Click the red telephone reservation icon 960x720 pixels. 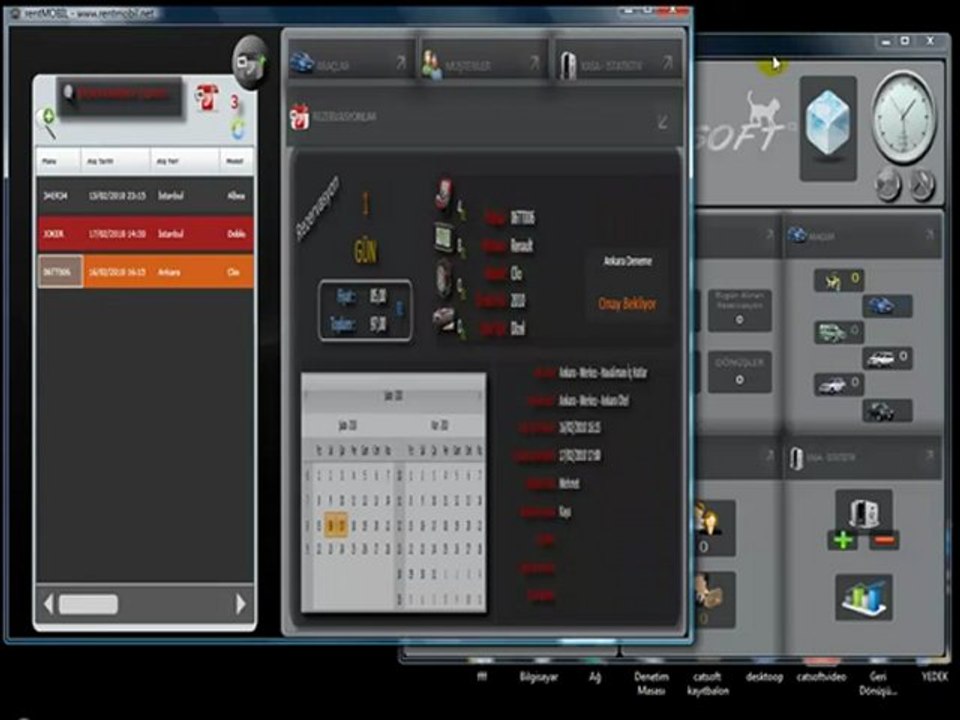(206, 99)
